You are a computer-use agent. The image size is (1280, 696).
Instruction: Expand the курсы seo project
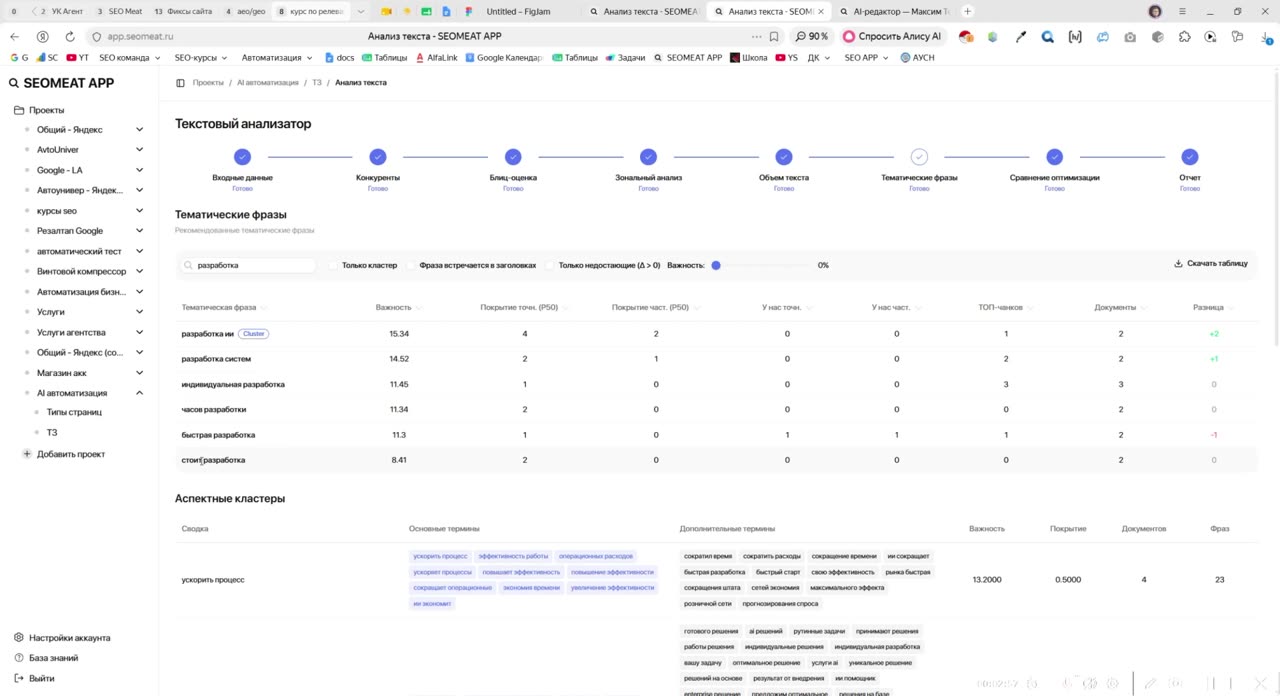click(139, 211)
